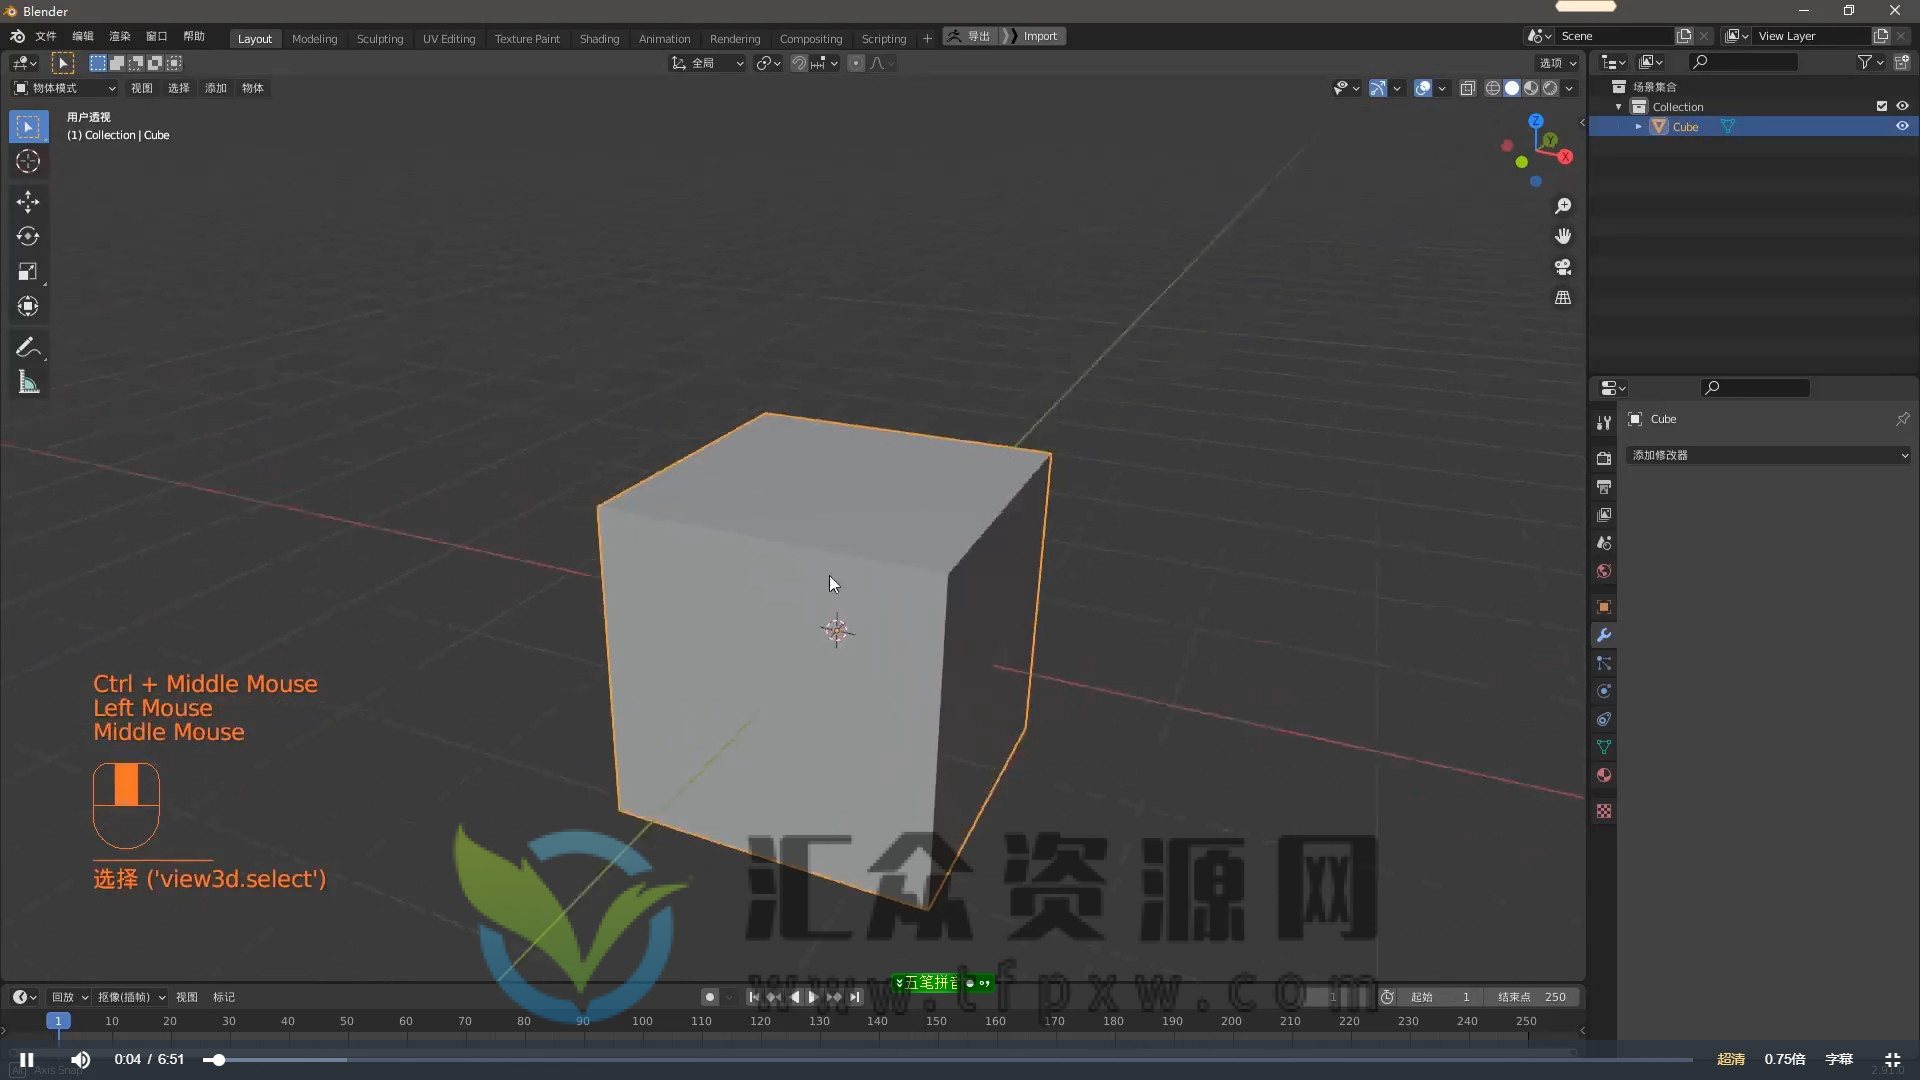
Task: Toggle Collection visibility eye in outliner
Action: point(1902,106)
